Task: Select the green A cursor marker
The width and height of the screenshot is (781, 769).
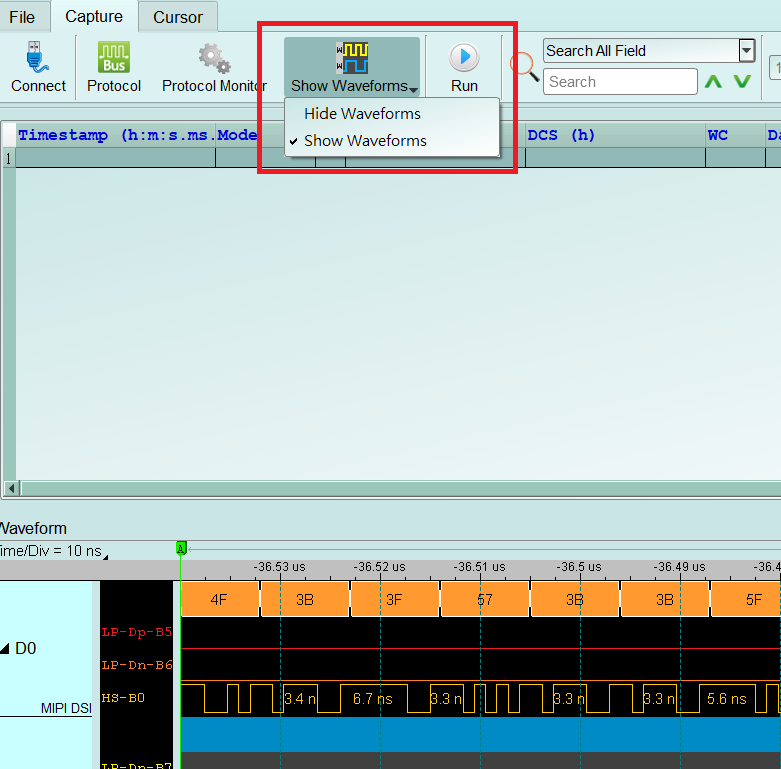Action: coord(181,548)
